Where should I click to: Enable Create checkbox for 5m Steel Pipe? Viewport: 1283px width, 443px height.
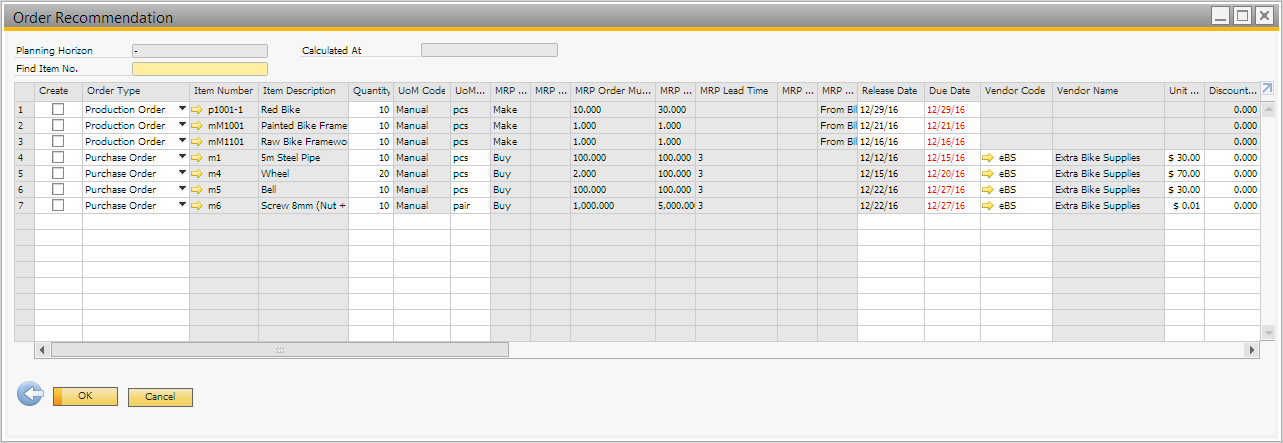(x=58, y=158)
